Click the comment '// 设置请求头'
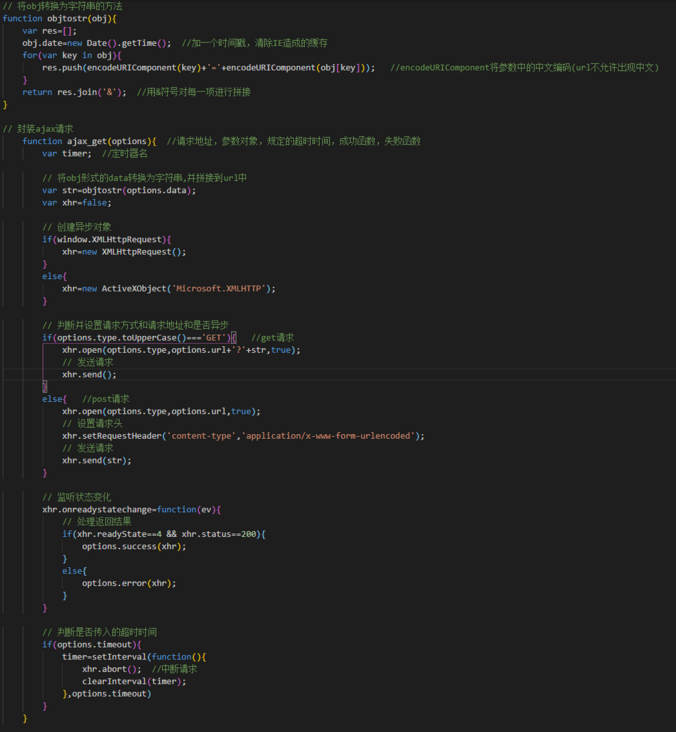This screenshot has height=732, width=676. pos(92,423)
